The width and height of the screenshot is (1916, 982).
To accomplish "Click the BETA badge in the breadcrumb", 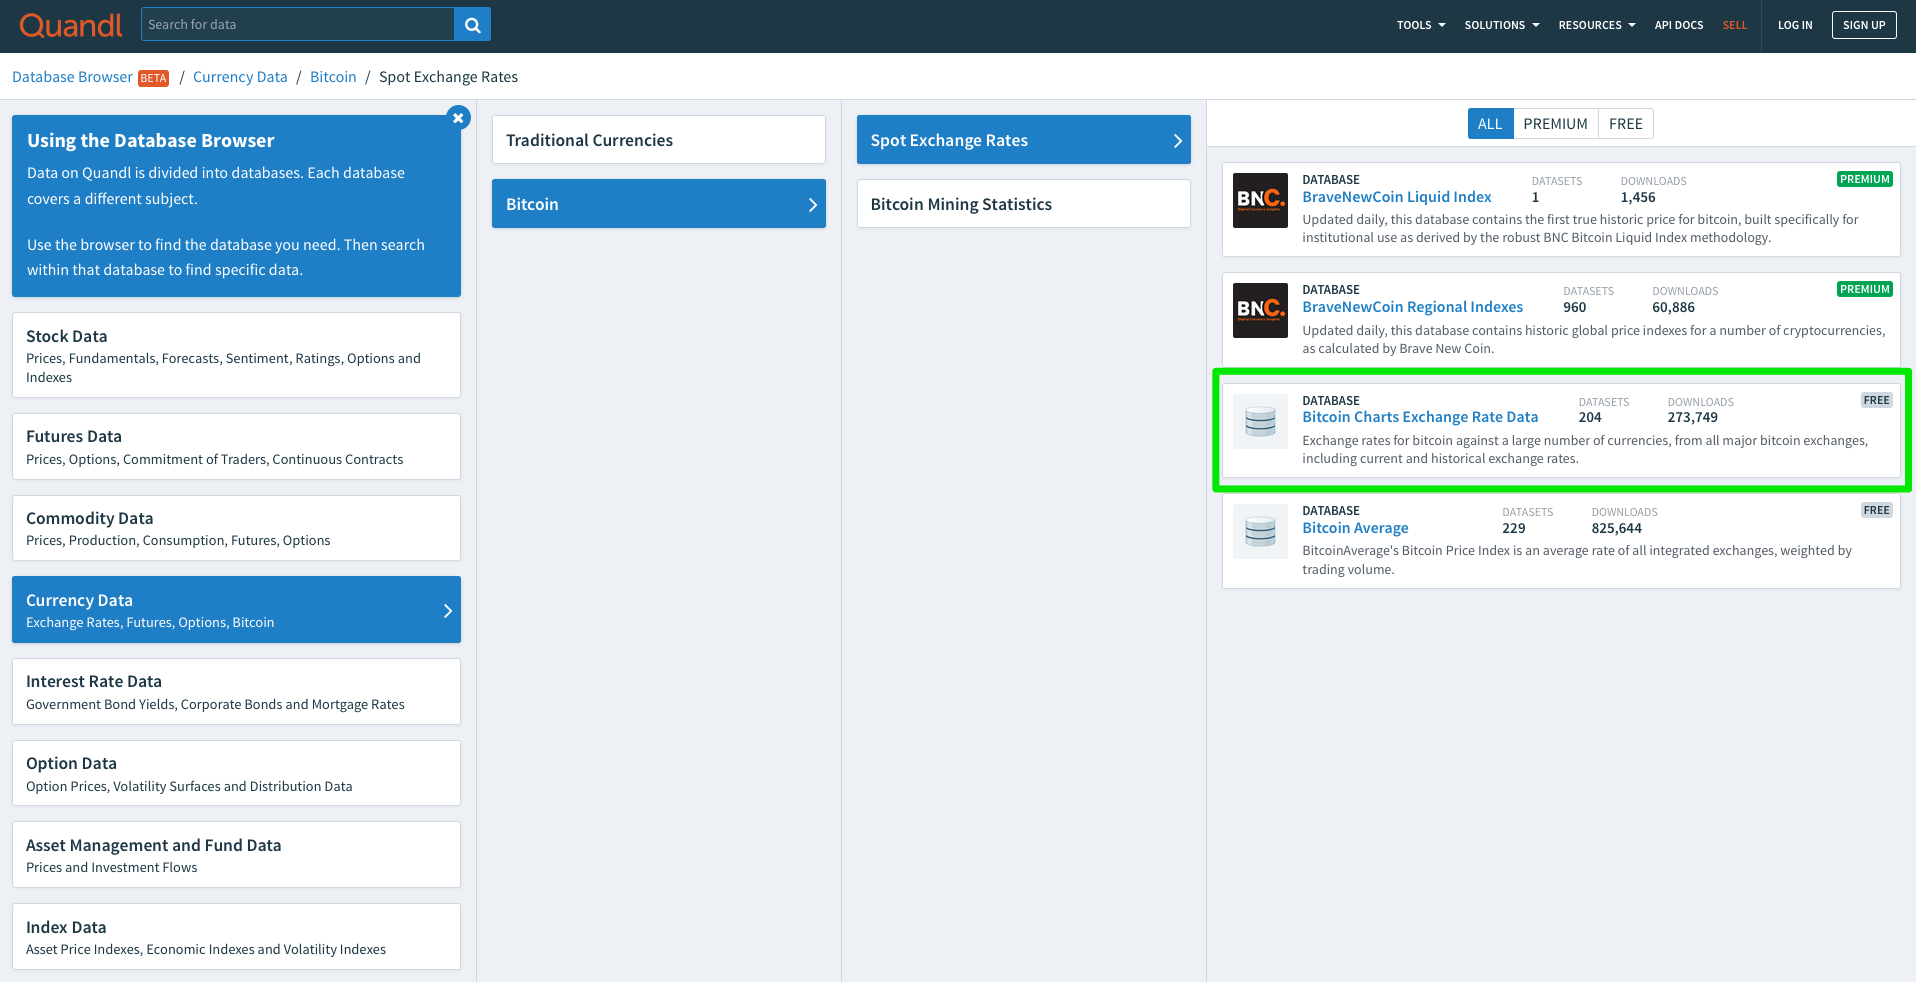I will point(153,78).
